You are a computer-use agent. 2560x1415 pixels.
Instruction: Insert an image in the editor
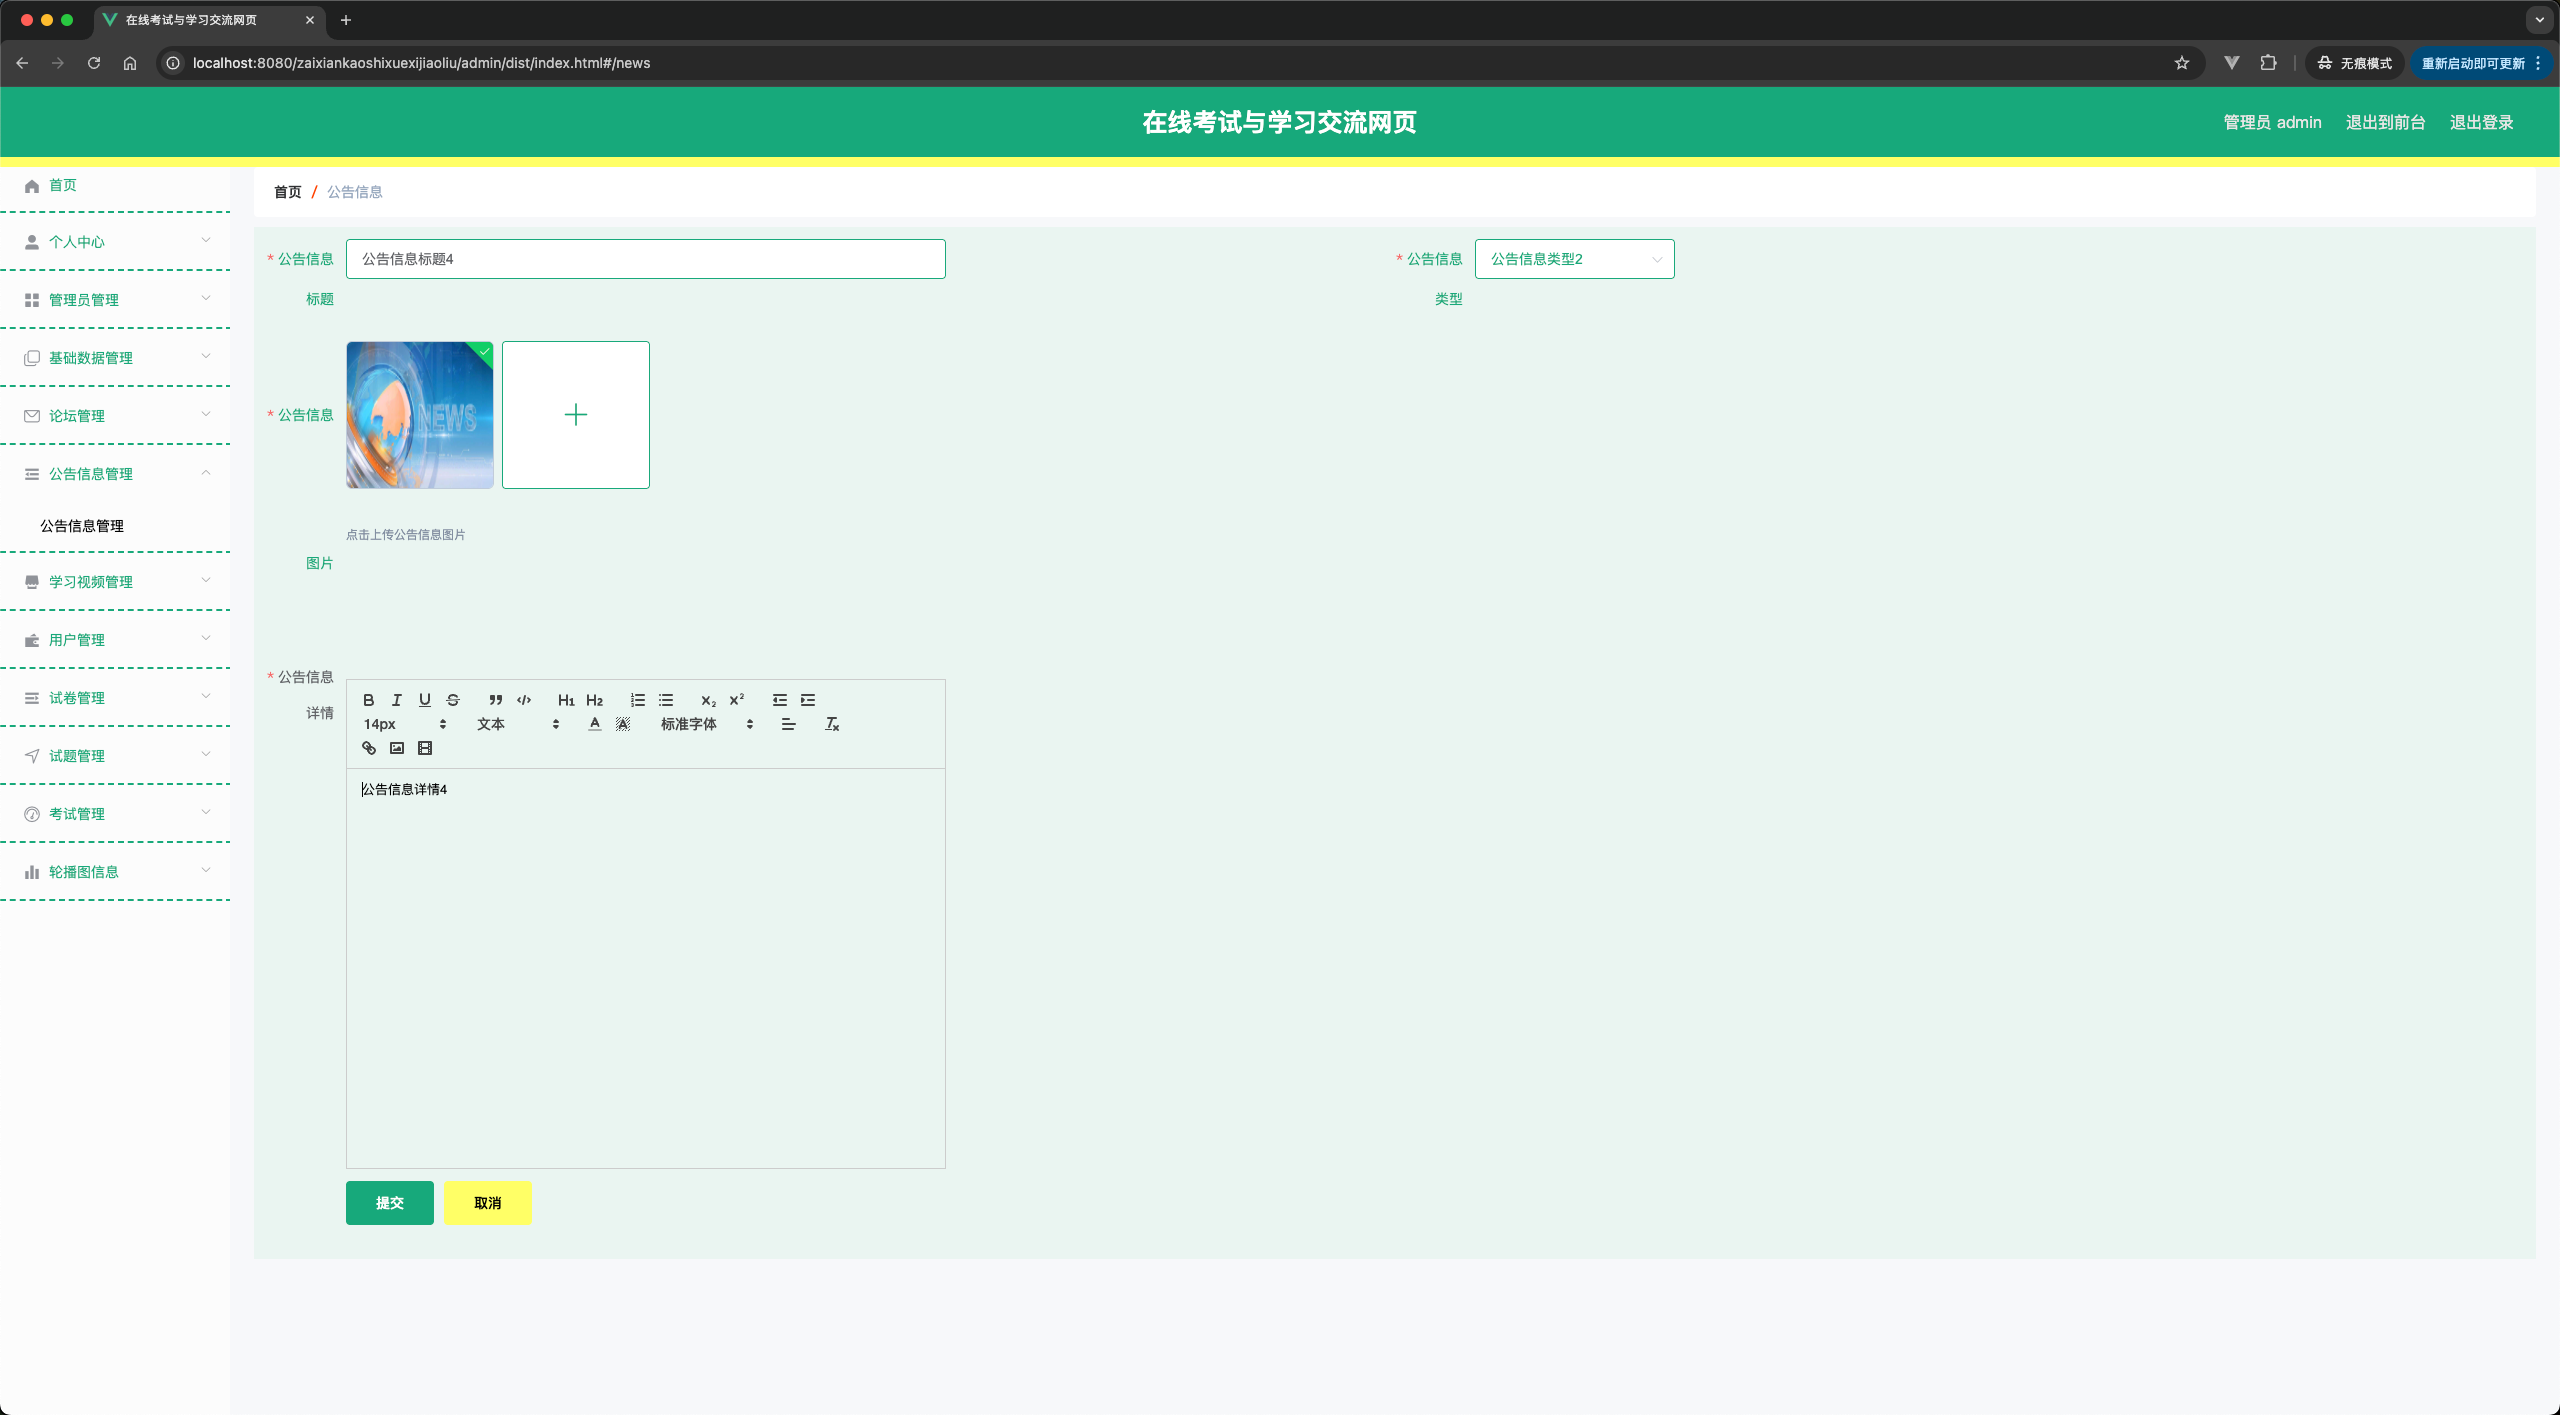(x=396, y=748)
